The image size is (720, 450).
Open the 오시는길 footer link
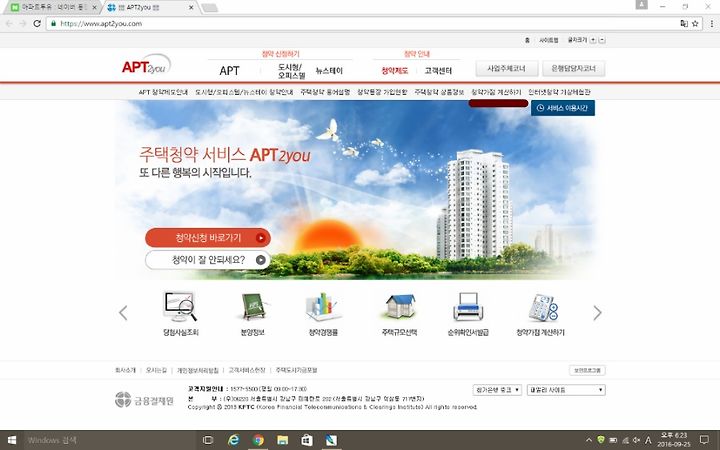point(156,370)
